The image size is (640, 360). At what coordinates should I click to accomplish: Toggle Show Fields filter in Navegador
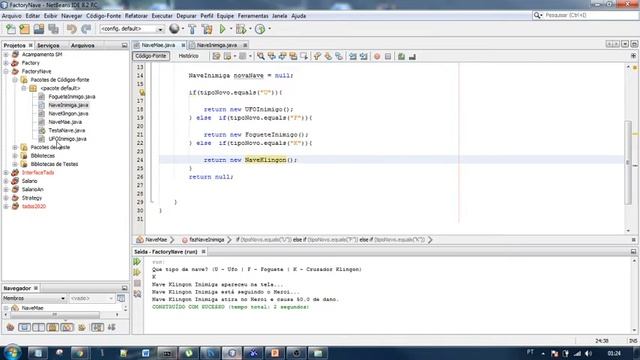(24, 327)
